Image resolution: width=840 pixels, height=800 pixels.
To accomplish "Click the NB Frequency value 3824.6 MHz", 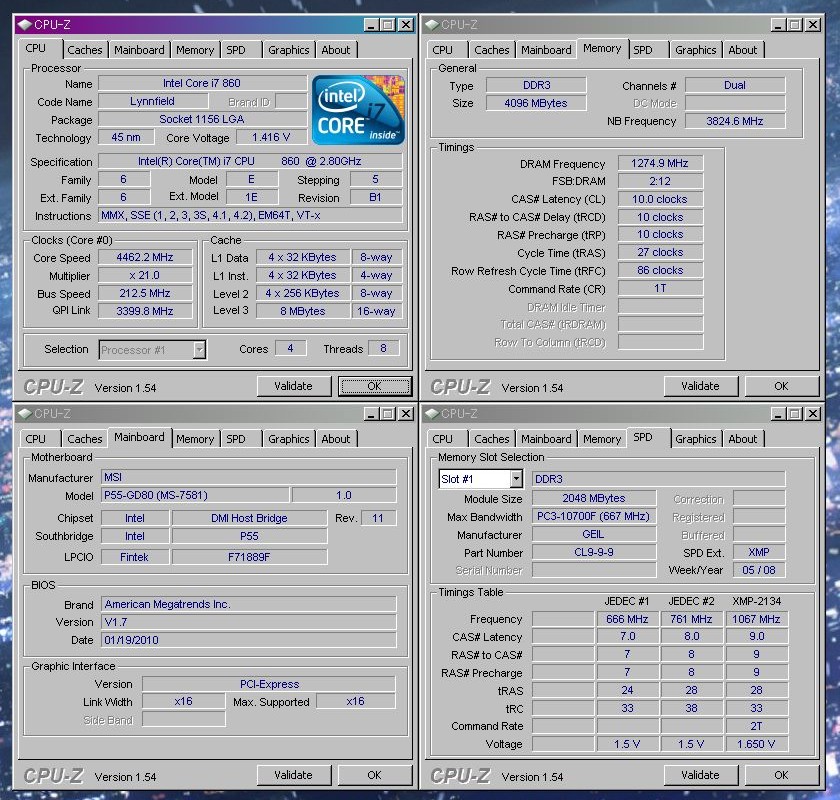I will (x=735, y=121).
